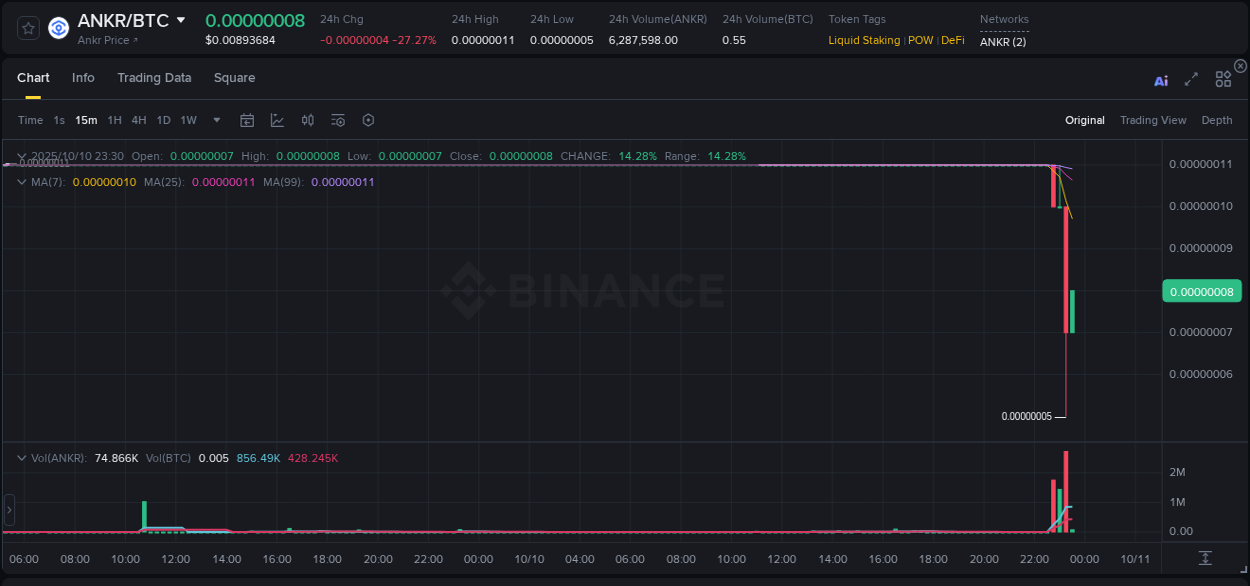Click the candlestick compare icon

click(307, 119)
